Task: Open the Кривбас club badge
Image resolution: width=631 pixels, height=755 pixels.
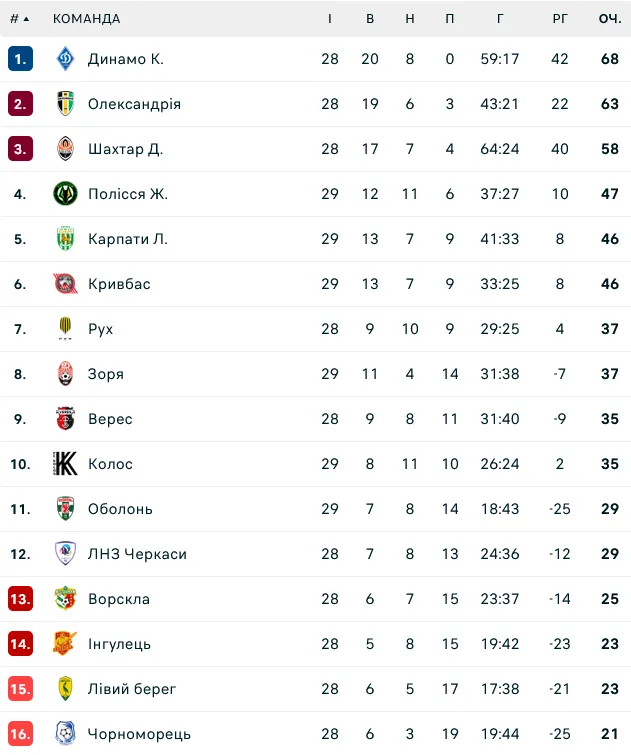Action: point(65,284)
